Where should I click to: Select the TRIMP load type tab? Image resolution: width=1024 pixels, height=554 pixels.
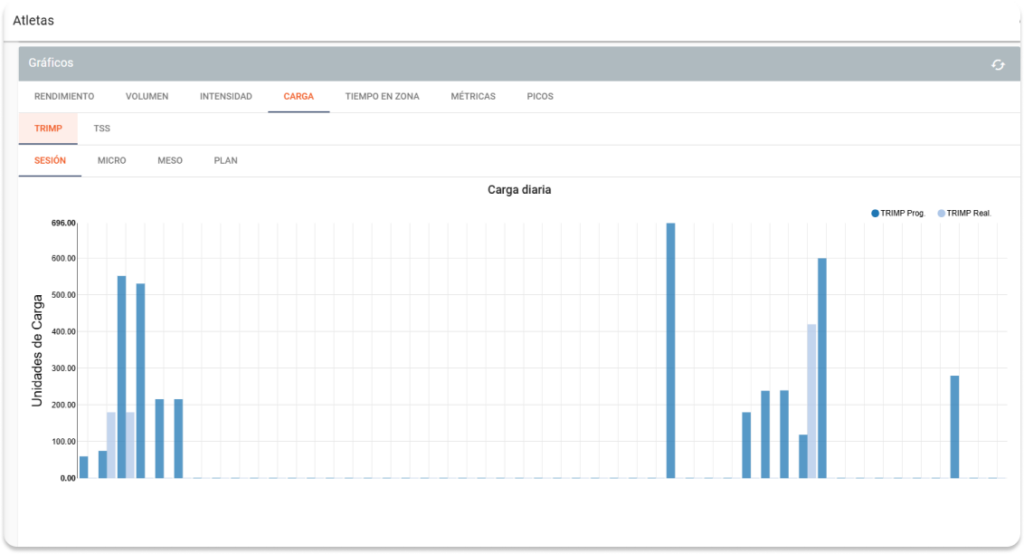pos(48,129)
